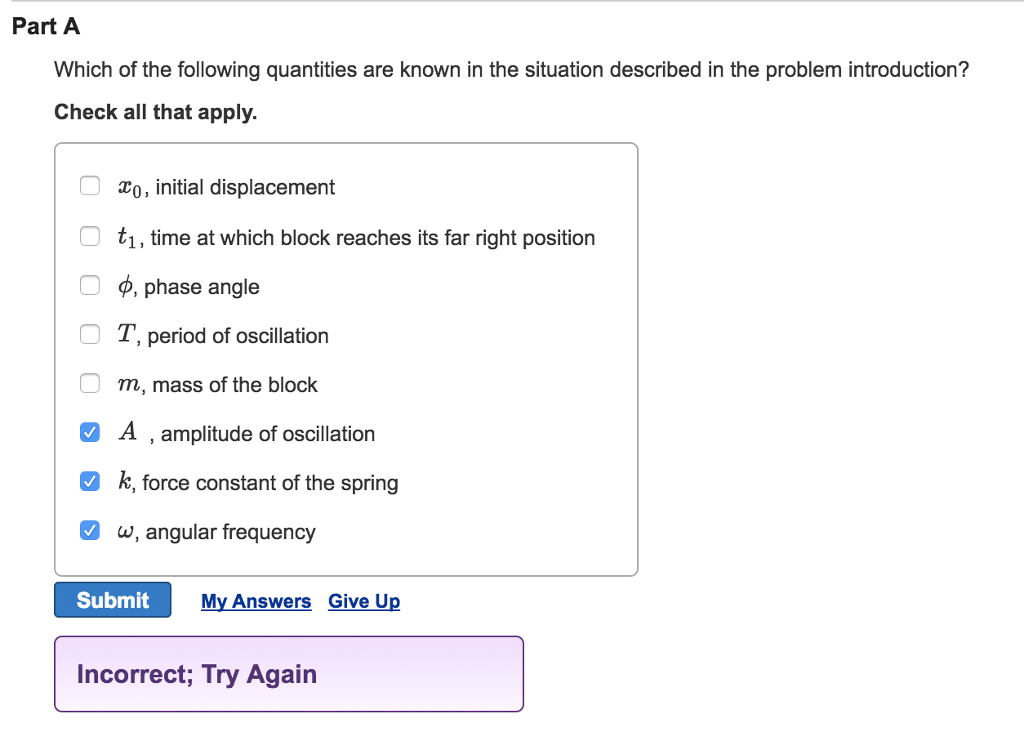Select the 'angular frequency' answer label
The height and width of the screenshot is (732, 1024).
215,532
